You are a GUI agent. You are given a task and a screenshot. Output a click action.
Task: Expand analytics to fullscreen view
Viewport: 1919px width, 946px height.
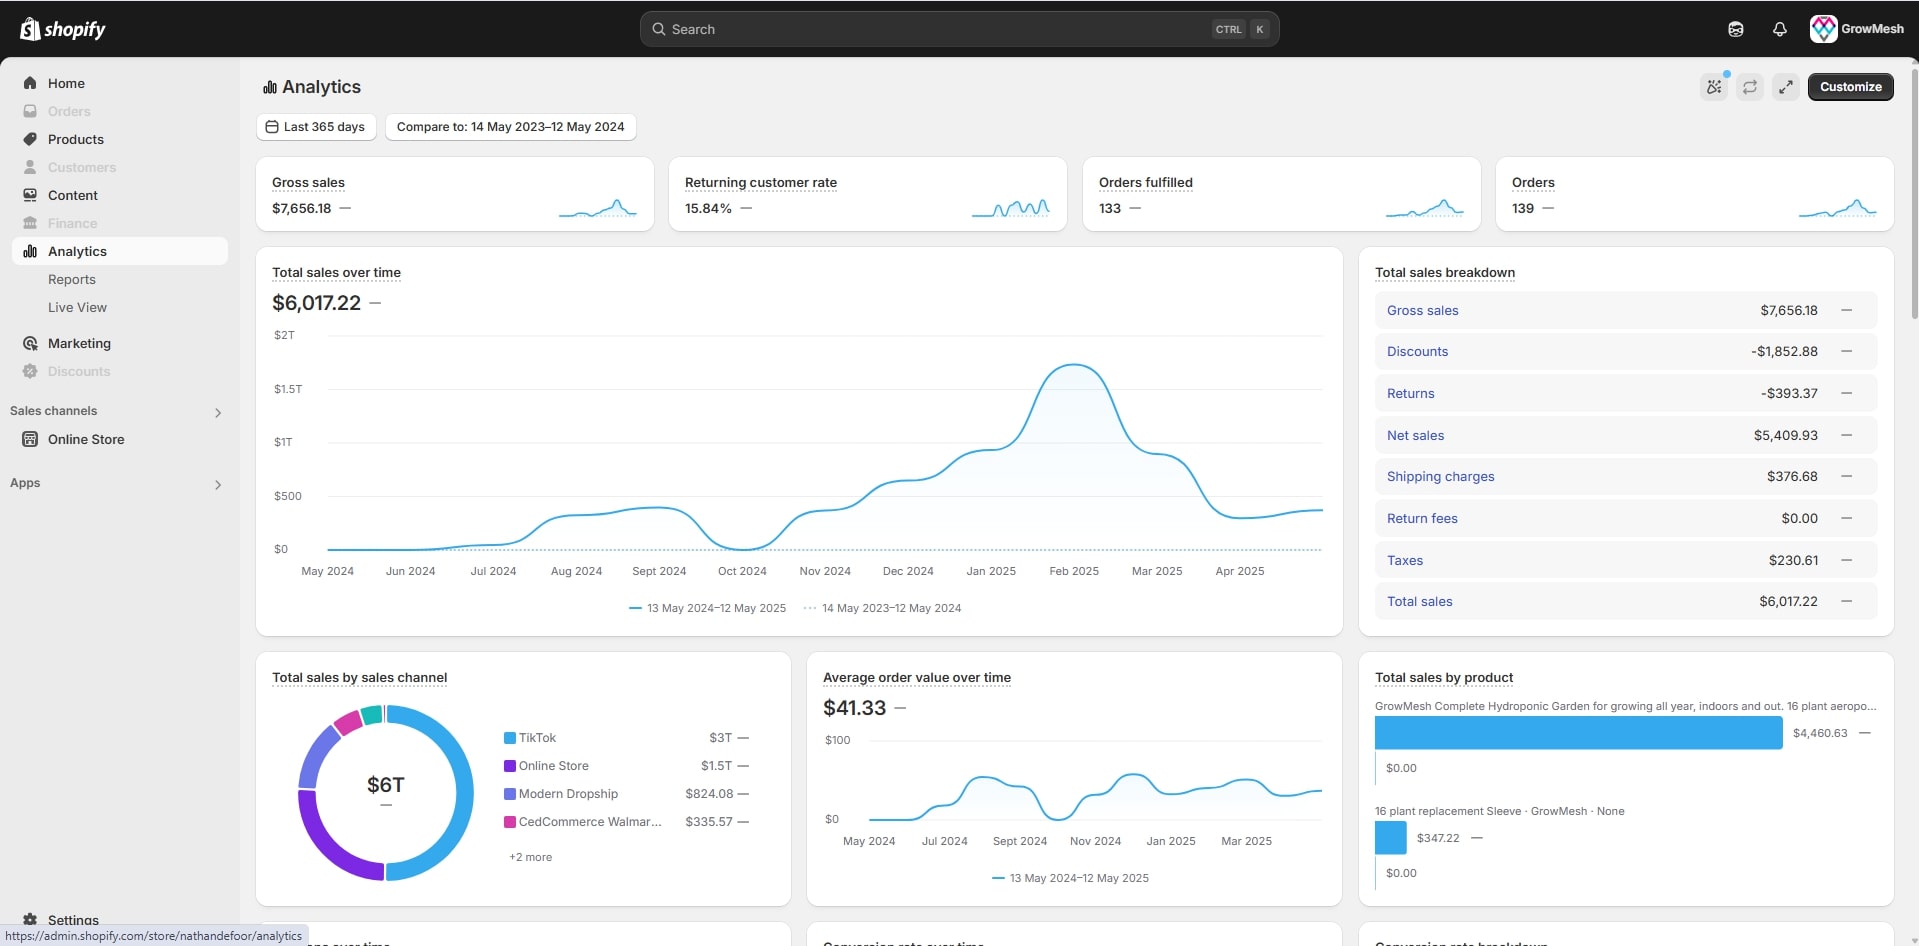coord(1785,87)
